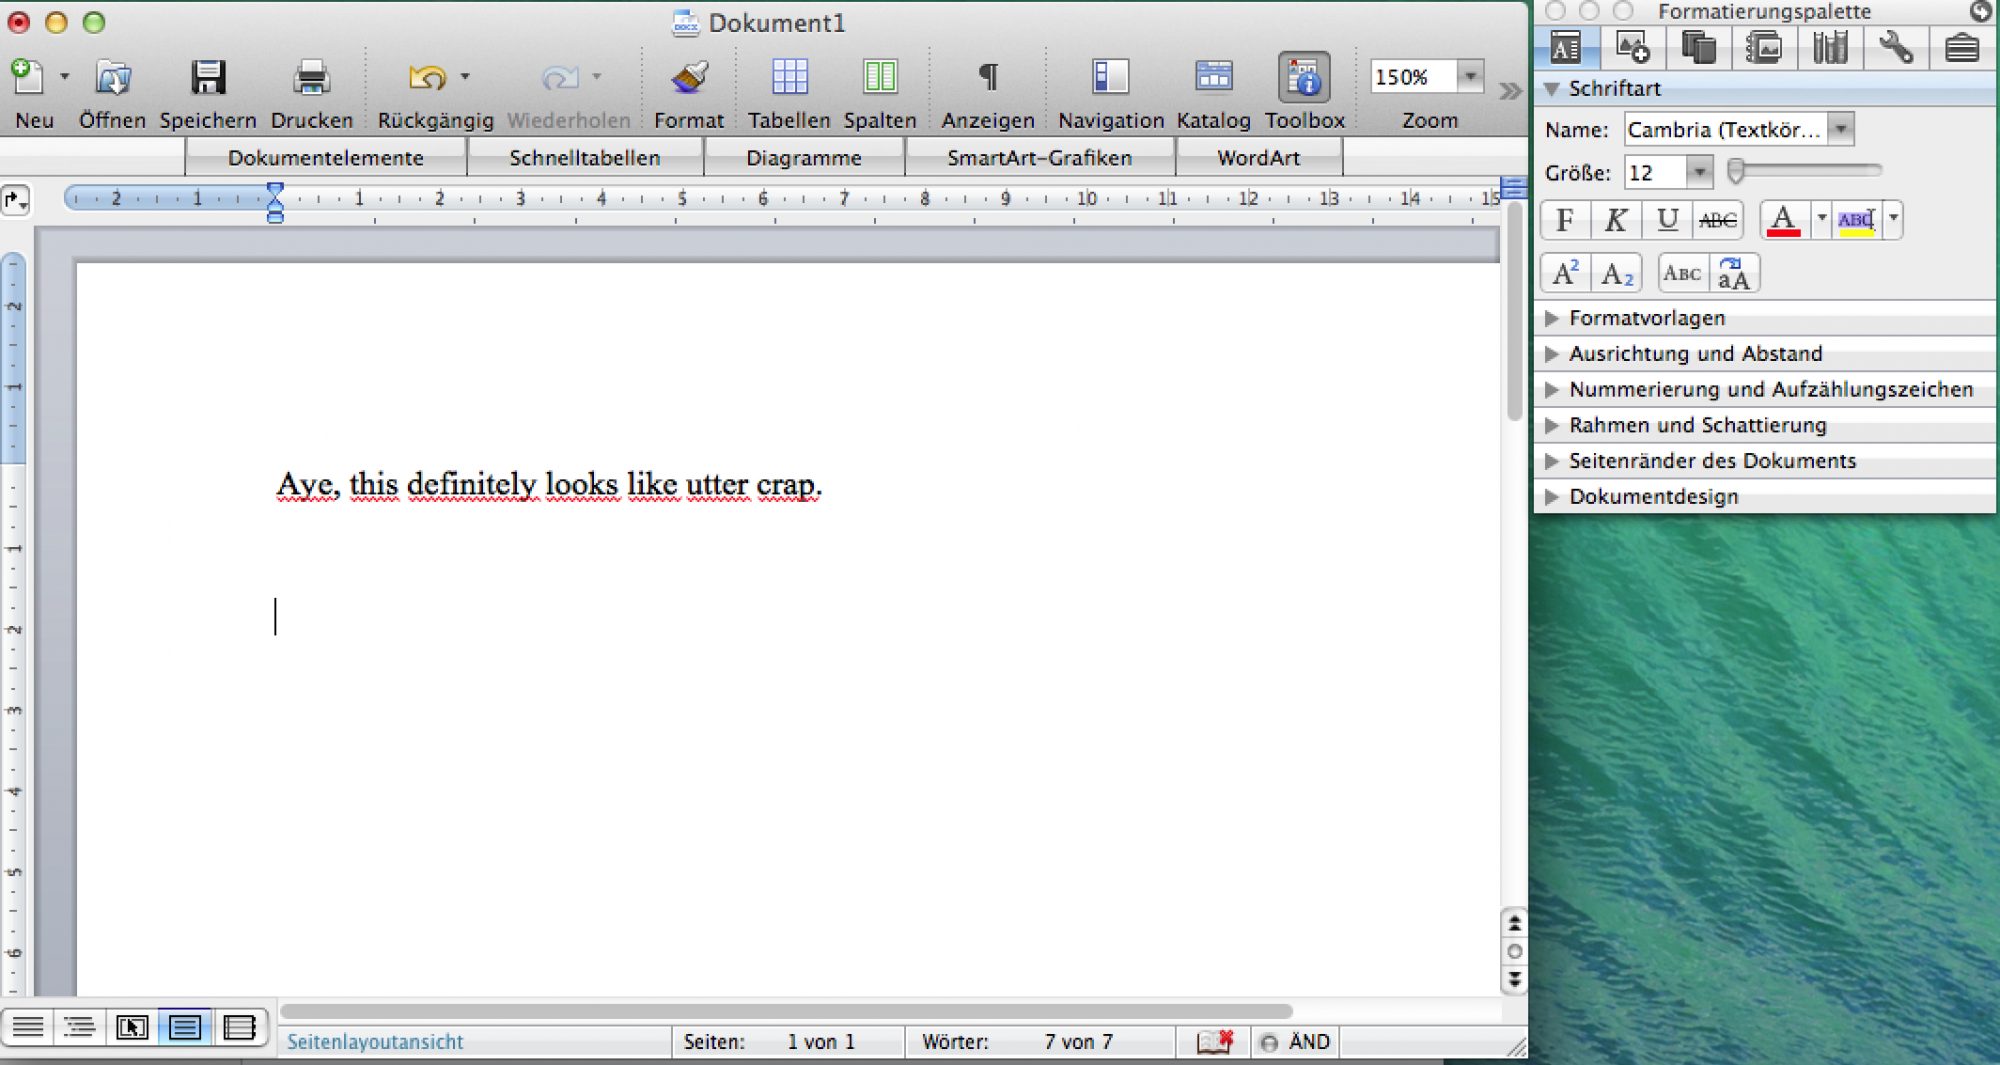This screenshot has width=2000, height=1065.
Task: Switch to the Schnelltabellen tab
Action: (x=585, y=158)
